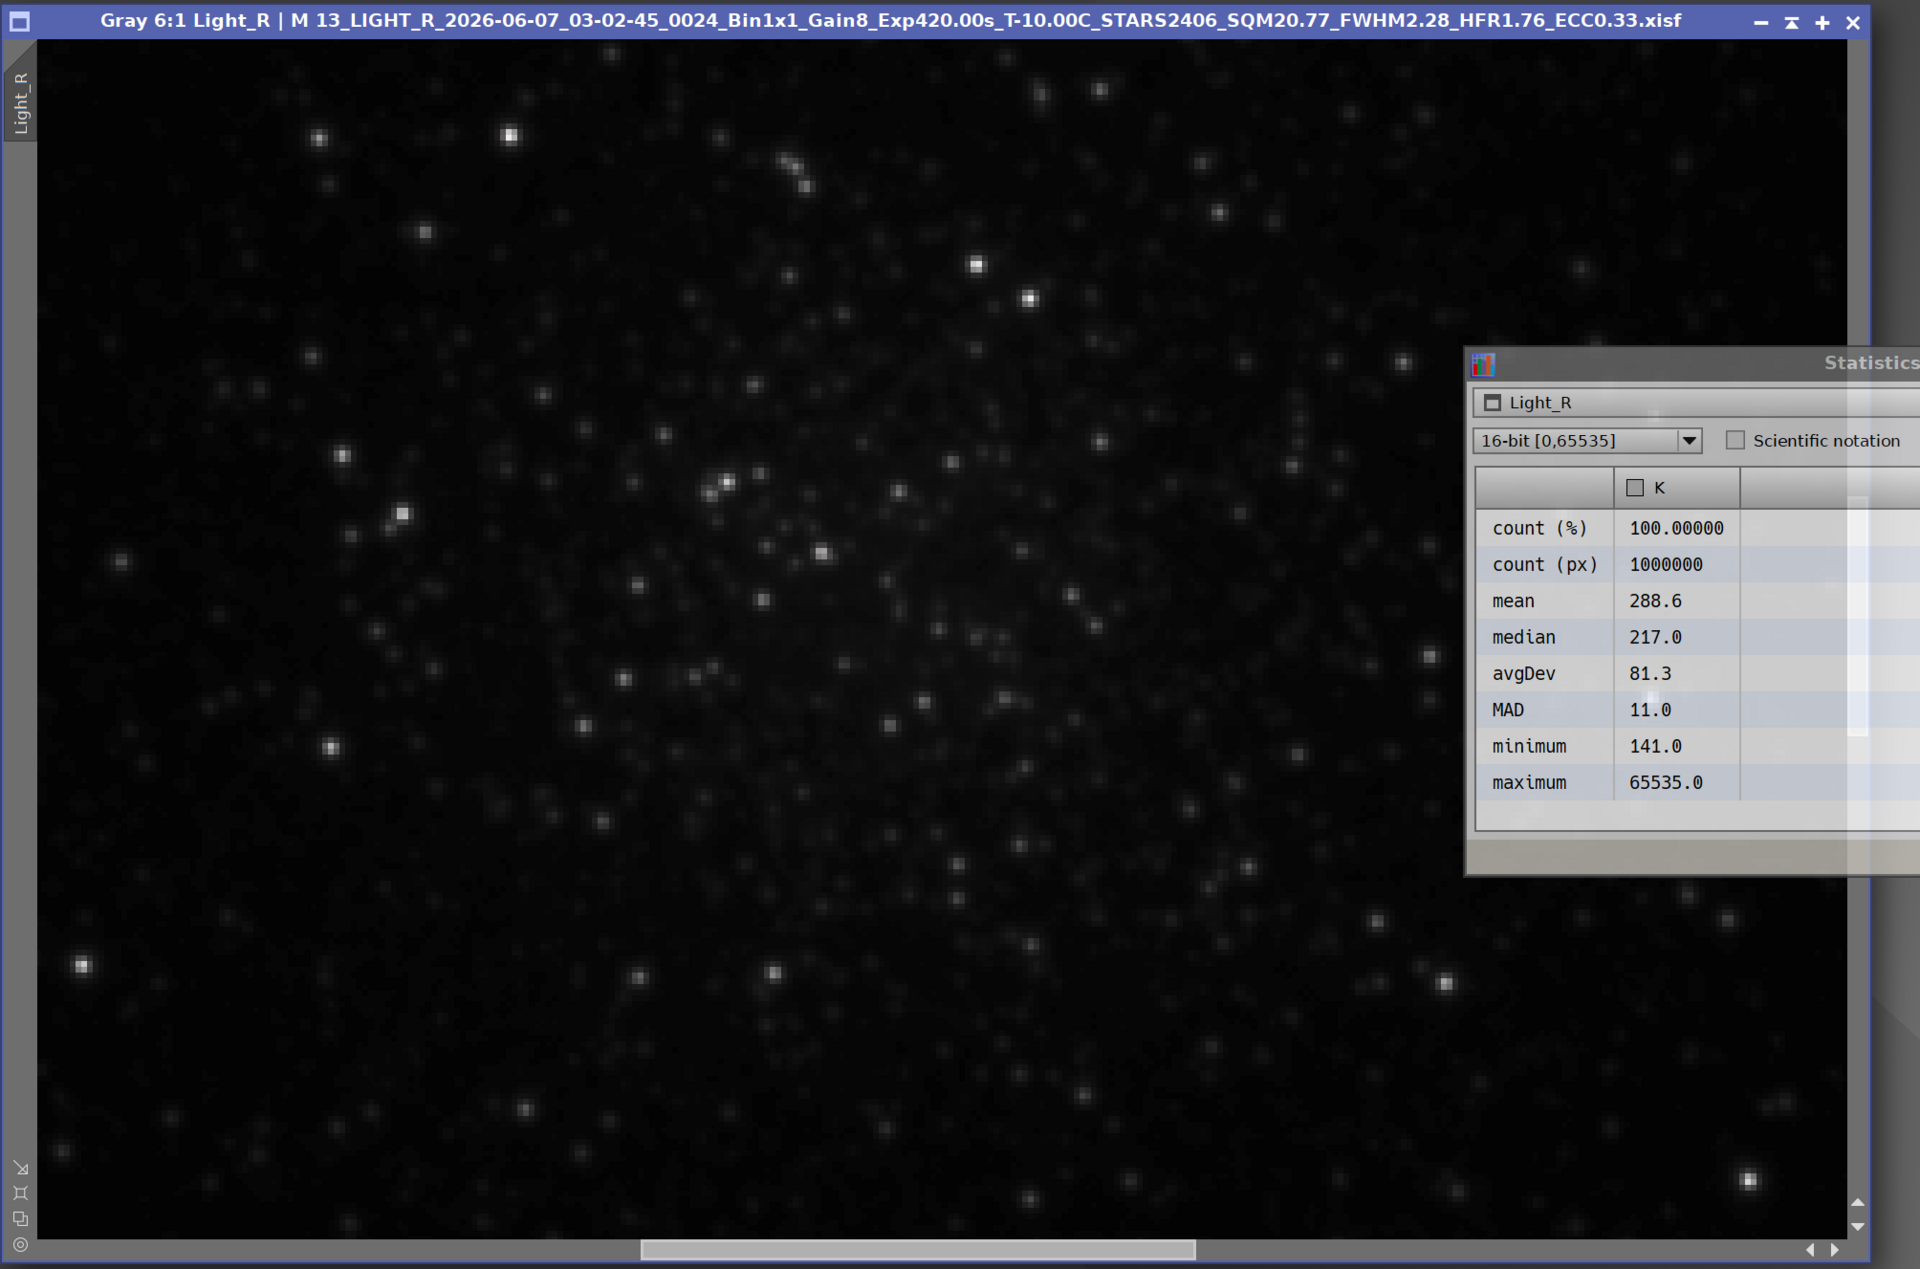This screenshot has height=1269, width=1920.
Task: Click the maximum value 65535.0
Action: [1665, 783]
